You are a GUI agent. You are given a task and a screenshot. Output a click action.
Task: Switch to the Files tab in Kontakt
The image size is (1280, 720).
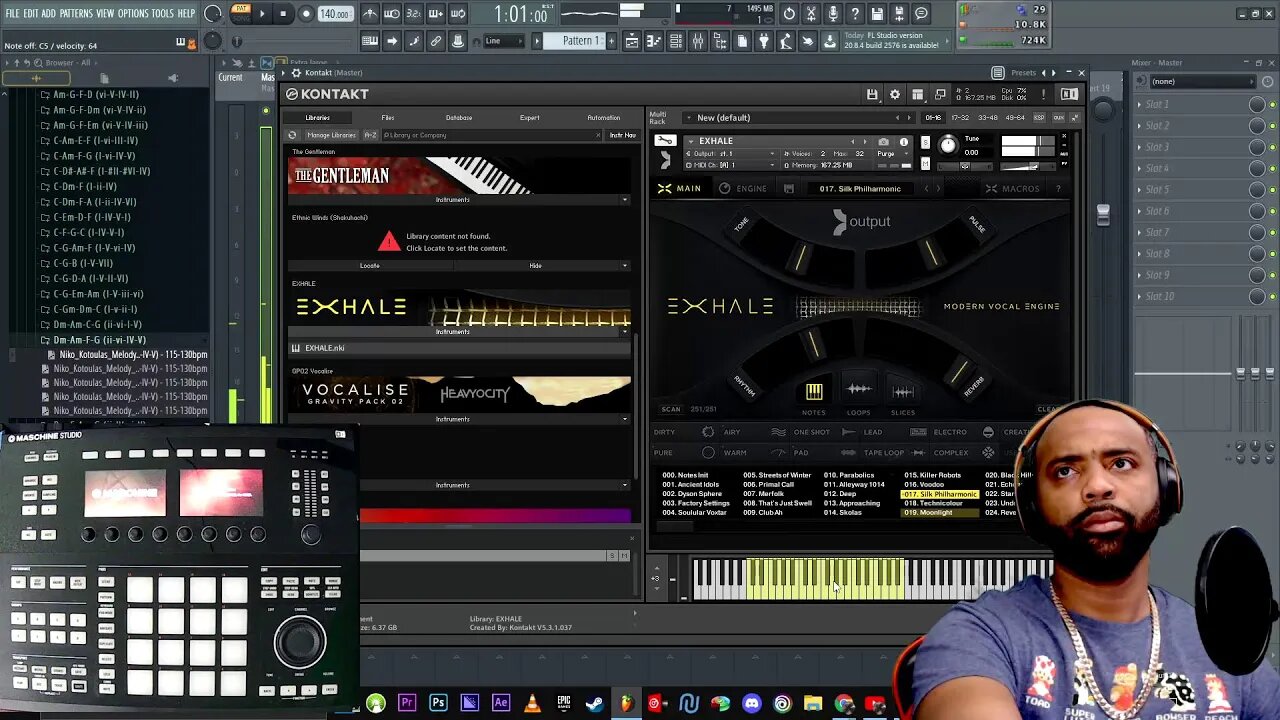pos(387,117)
